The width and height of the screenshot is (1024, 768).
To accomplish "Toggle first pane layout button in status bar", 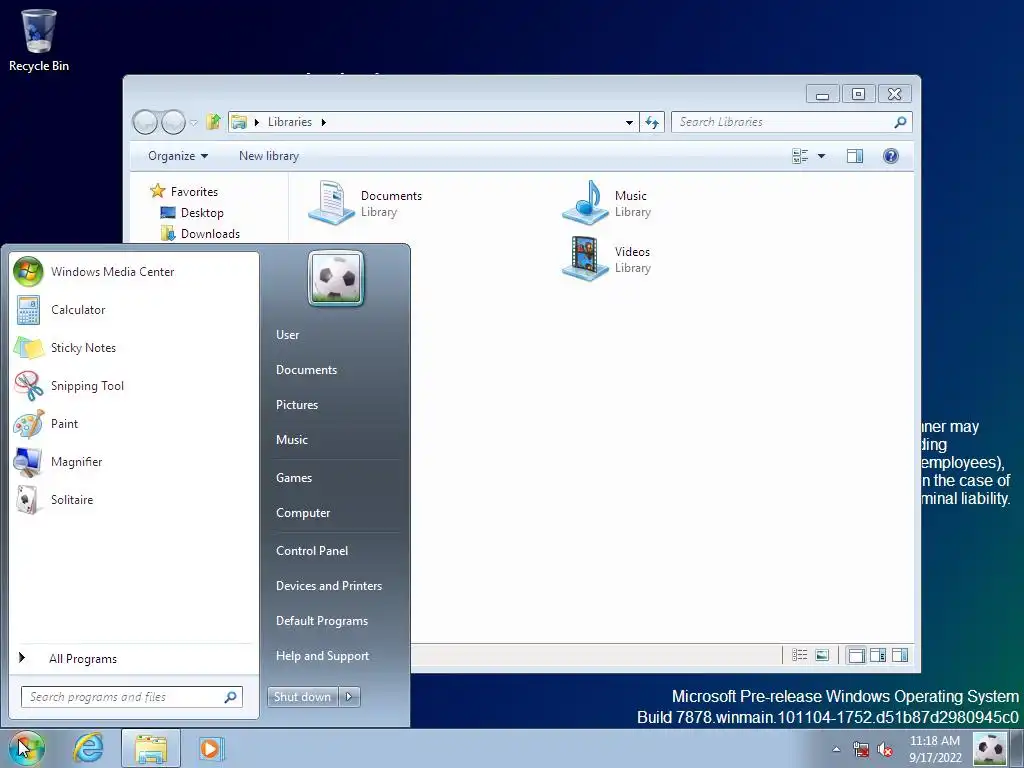I will click(x=856, y=655).
